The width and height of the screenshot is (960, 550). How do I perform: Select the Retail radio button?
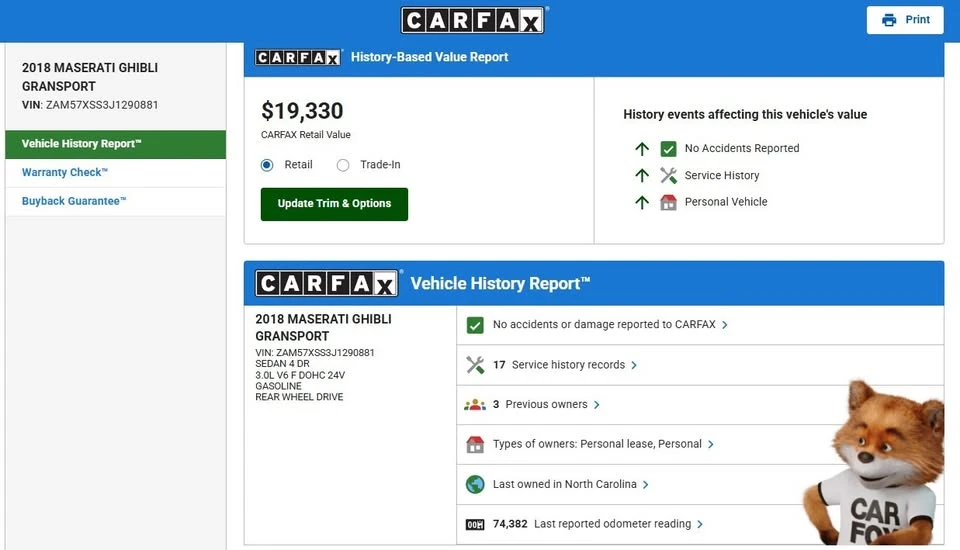pyautogui.click(x=267, y=165)
